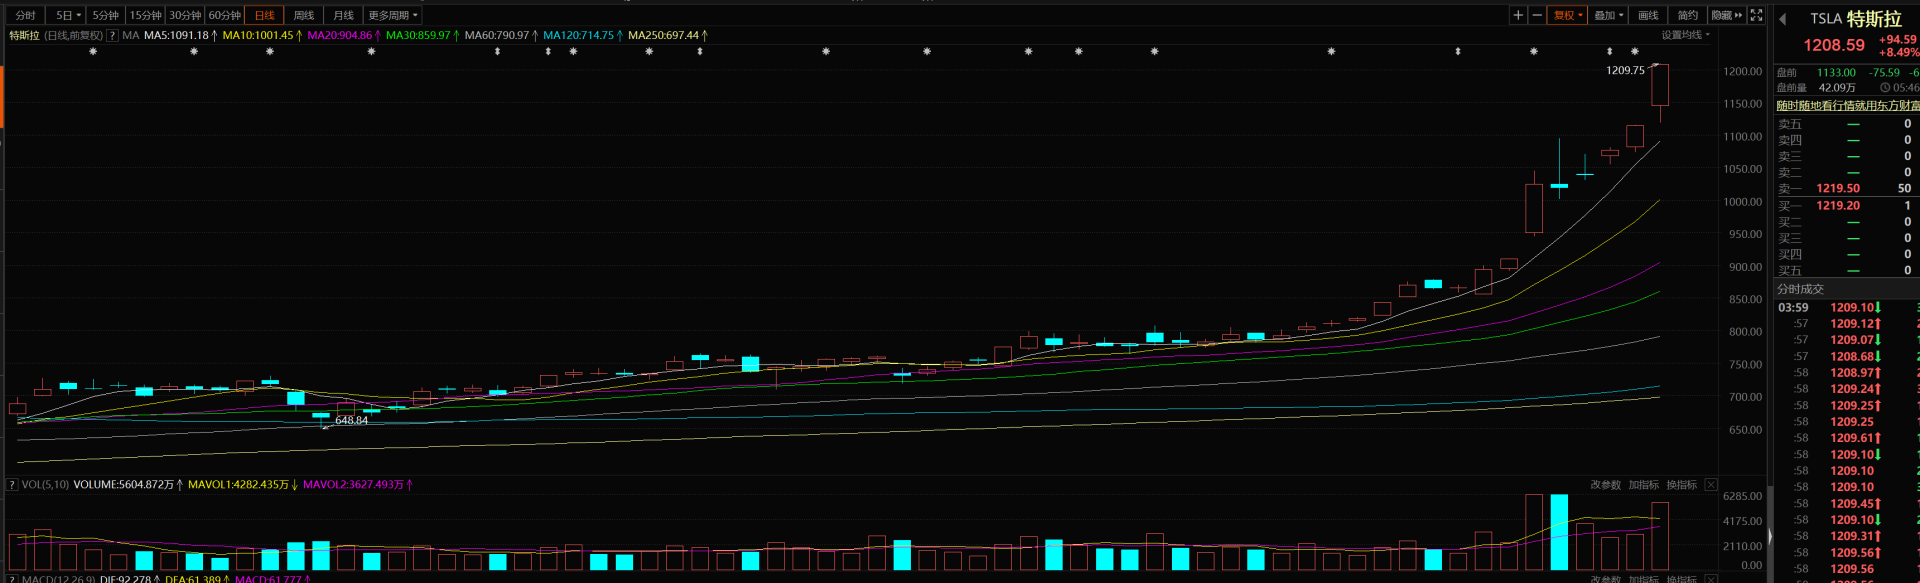Click 隐藏 to hide the side panel
This screenshot has height=583, width=1920.
point(1727,15)
